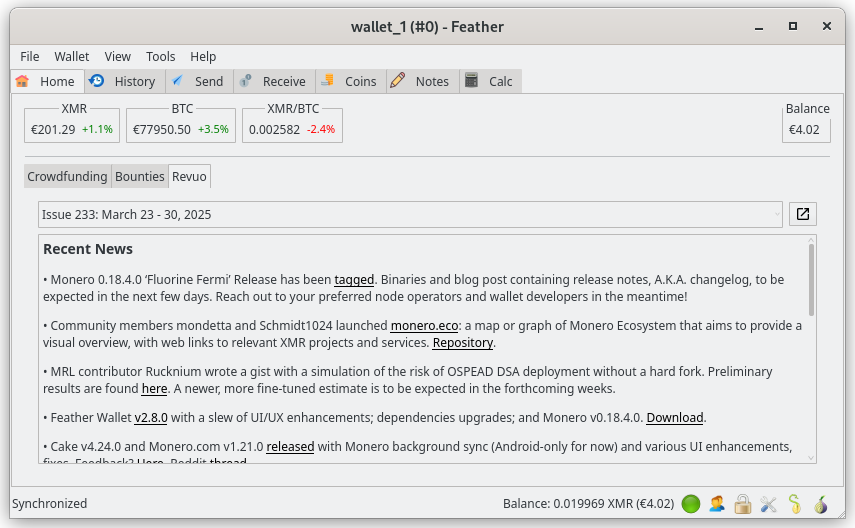Open settings via wrench and screwdriver icon
The image size is (855, 528).
pos(768,503)
